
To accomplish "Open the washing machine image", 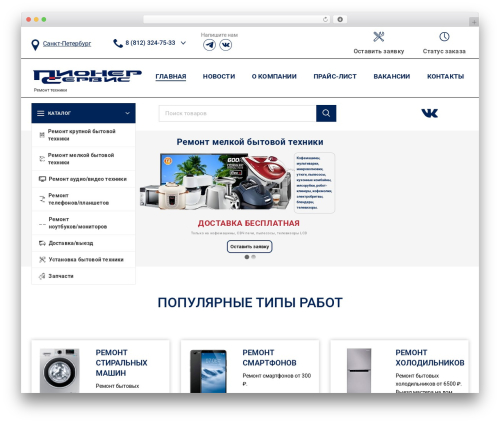I will pos(60,370).
